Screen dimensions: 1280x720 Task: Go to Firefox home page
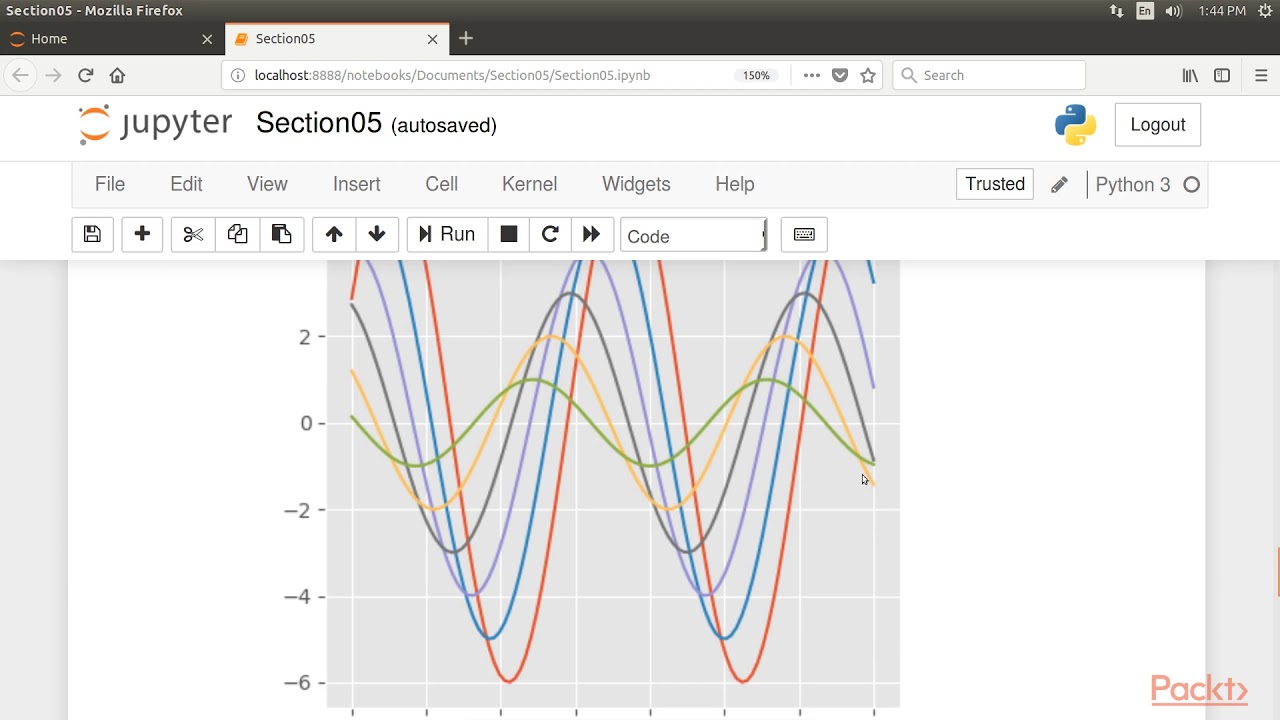(x=117, y=75)
